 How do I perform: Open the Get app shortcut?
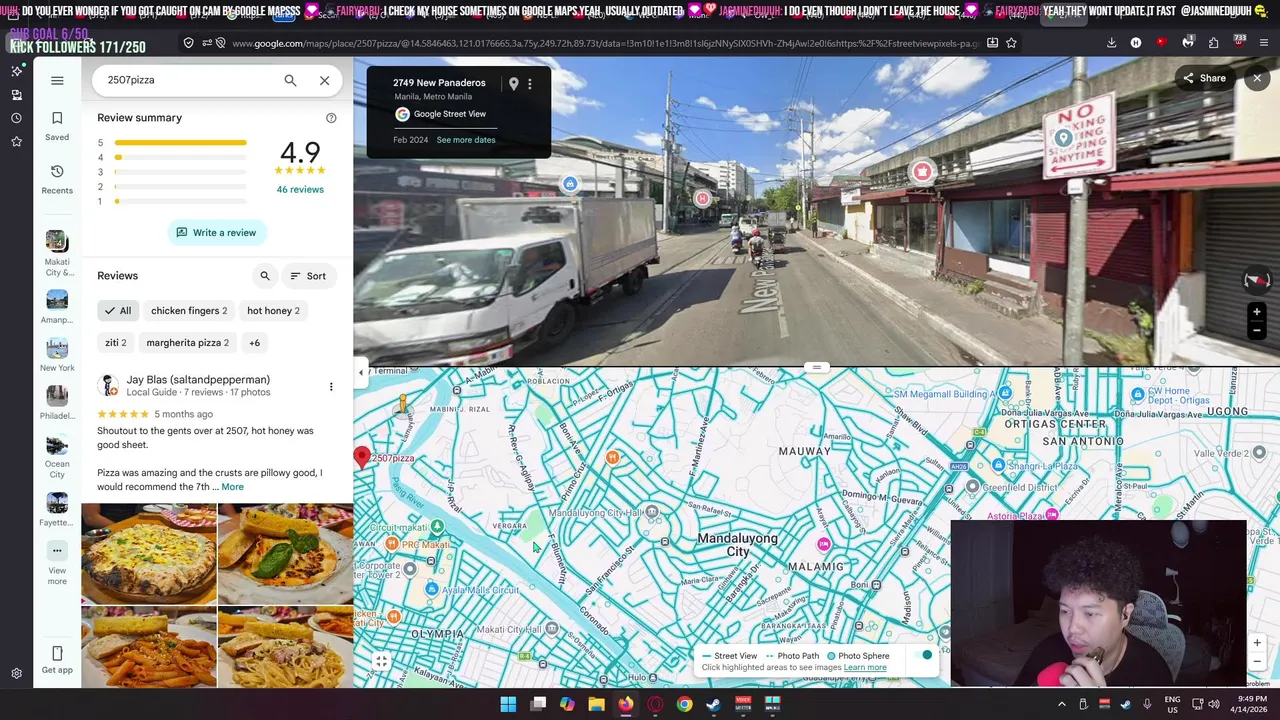click(57, 660)
